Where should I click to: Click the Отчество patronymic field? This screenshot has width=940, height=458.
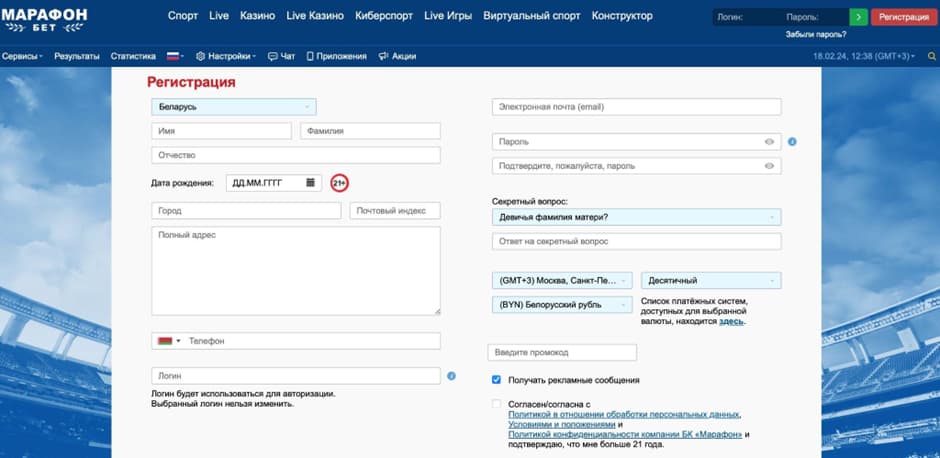pos(296,155)
